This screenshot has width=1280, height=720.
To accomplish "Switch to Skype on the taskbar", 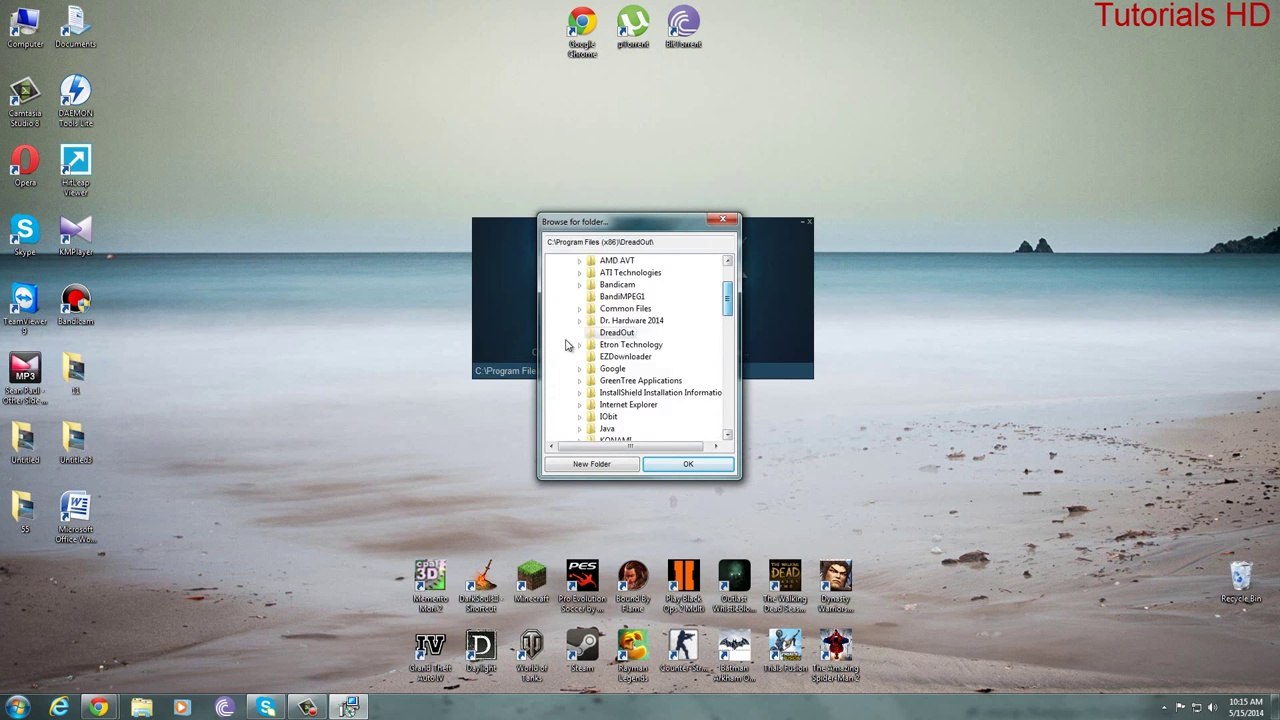I will coord(265,708).
